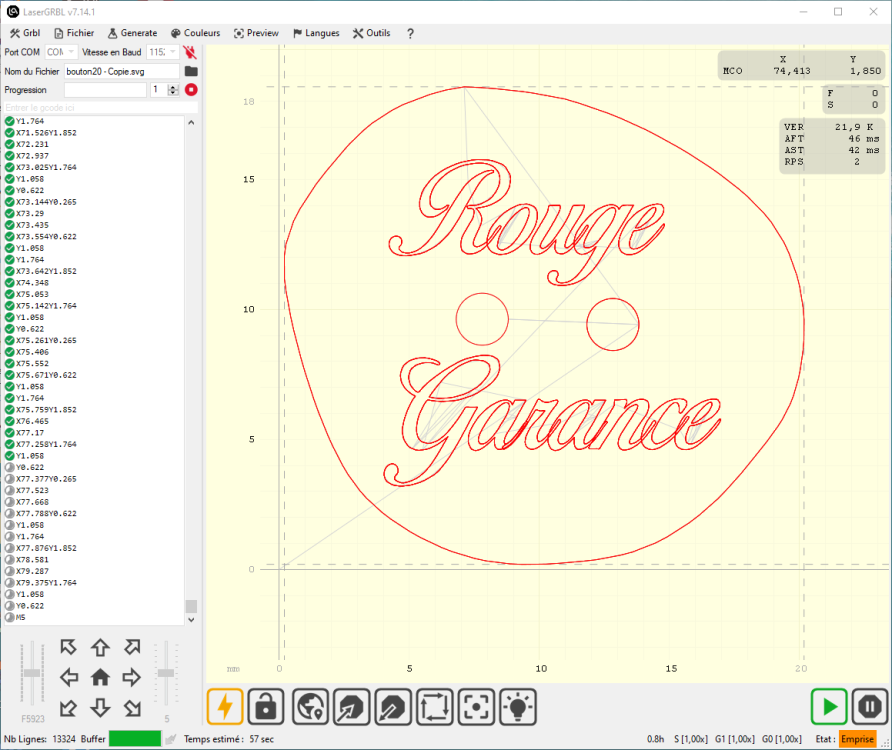Unlock the Grbl alarm with padlock icon
892x750 pixels.
point(265,707)
